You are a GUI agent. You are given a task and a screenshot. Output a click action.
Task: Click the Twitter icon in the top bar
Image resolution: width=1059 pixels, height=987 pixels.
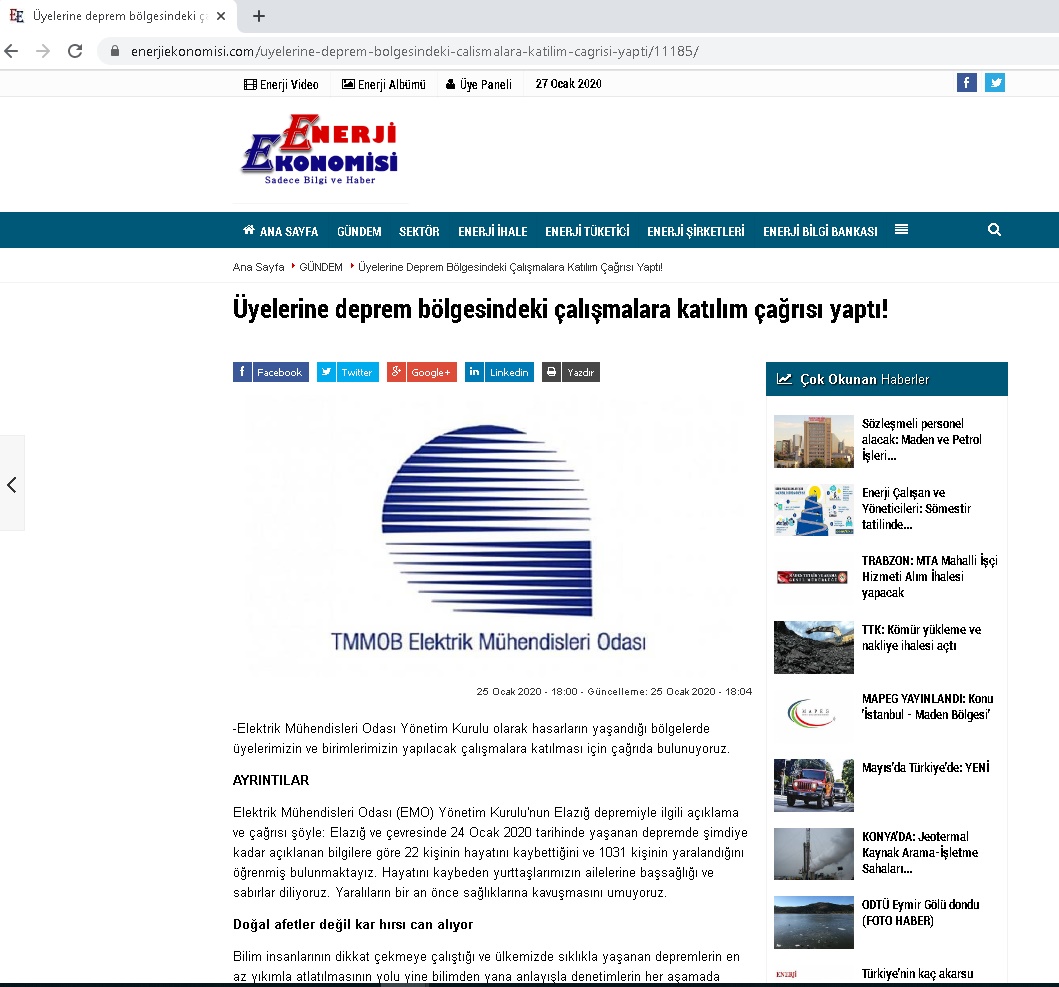coord(995,82)
